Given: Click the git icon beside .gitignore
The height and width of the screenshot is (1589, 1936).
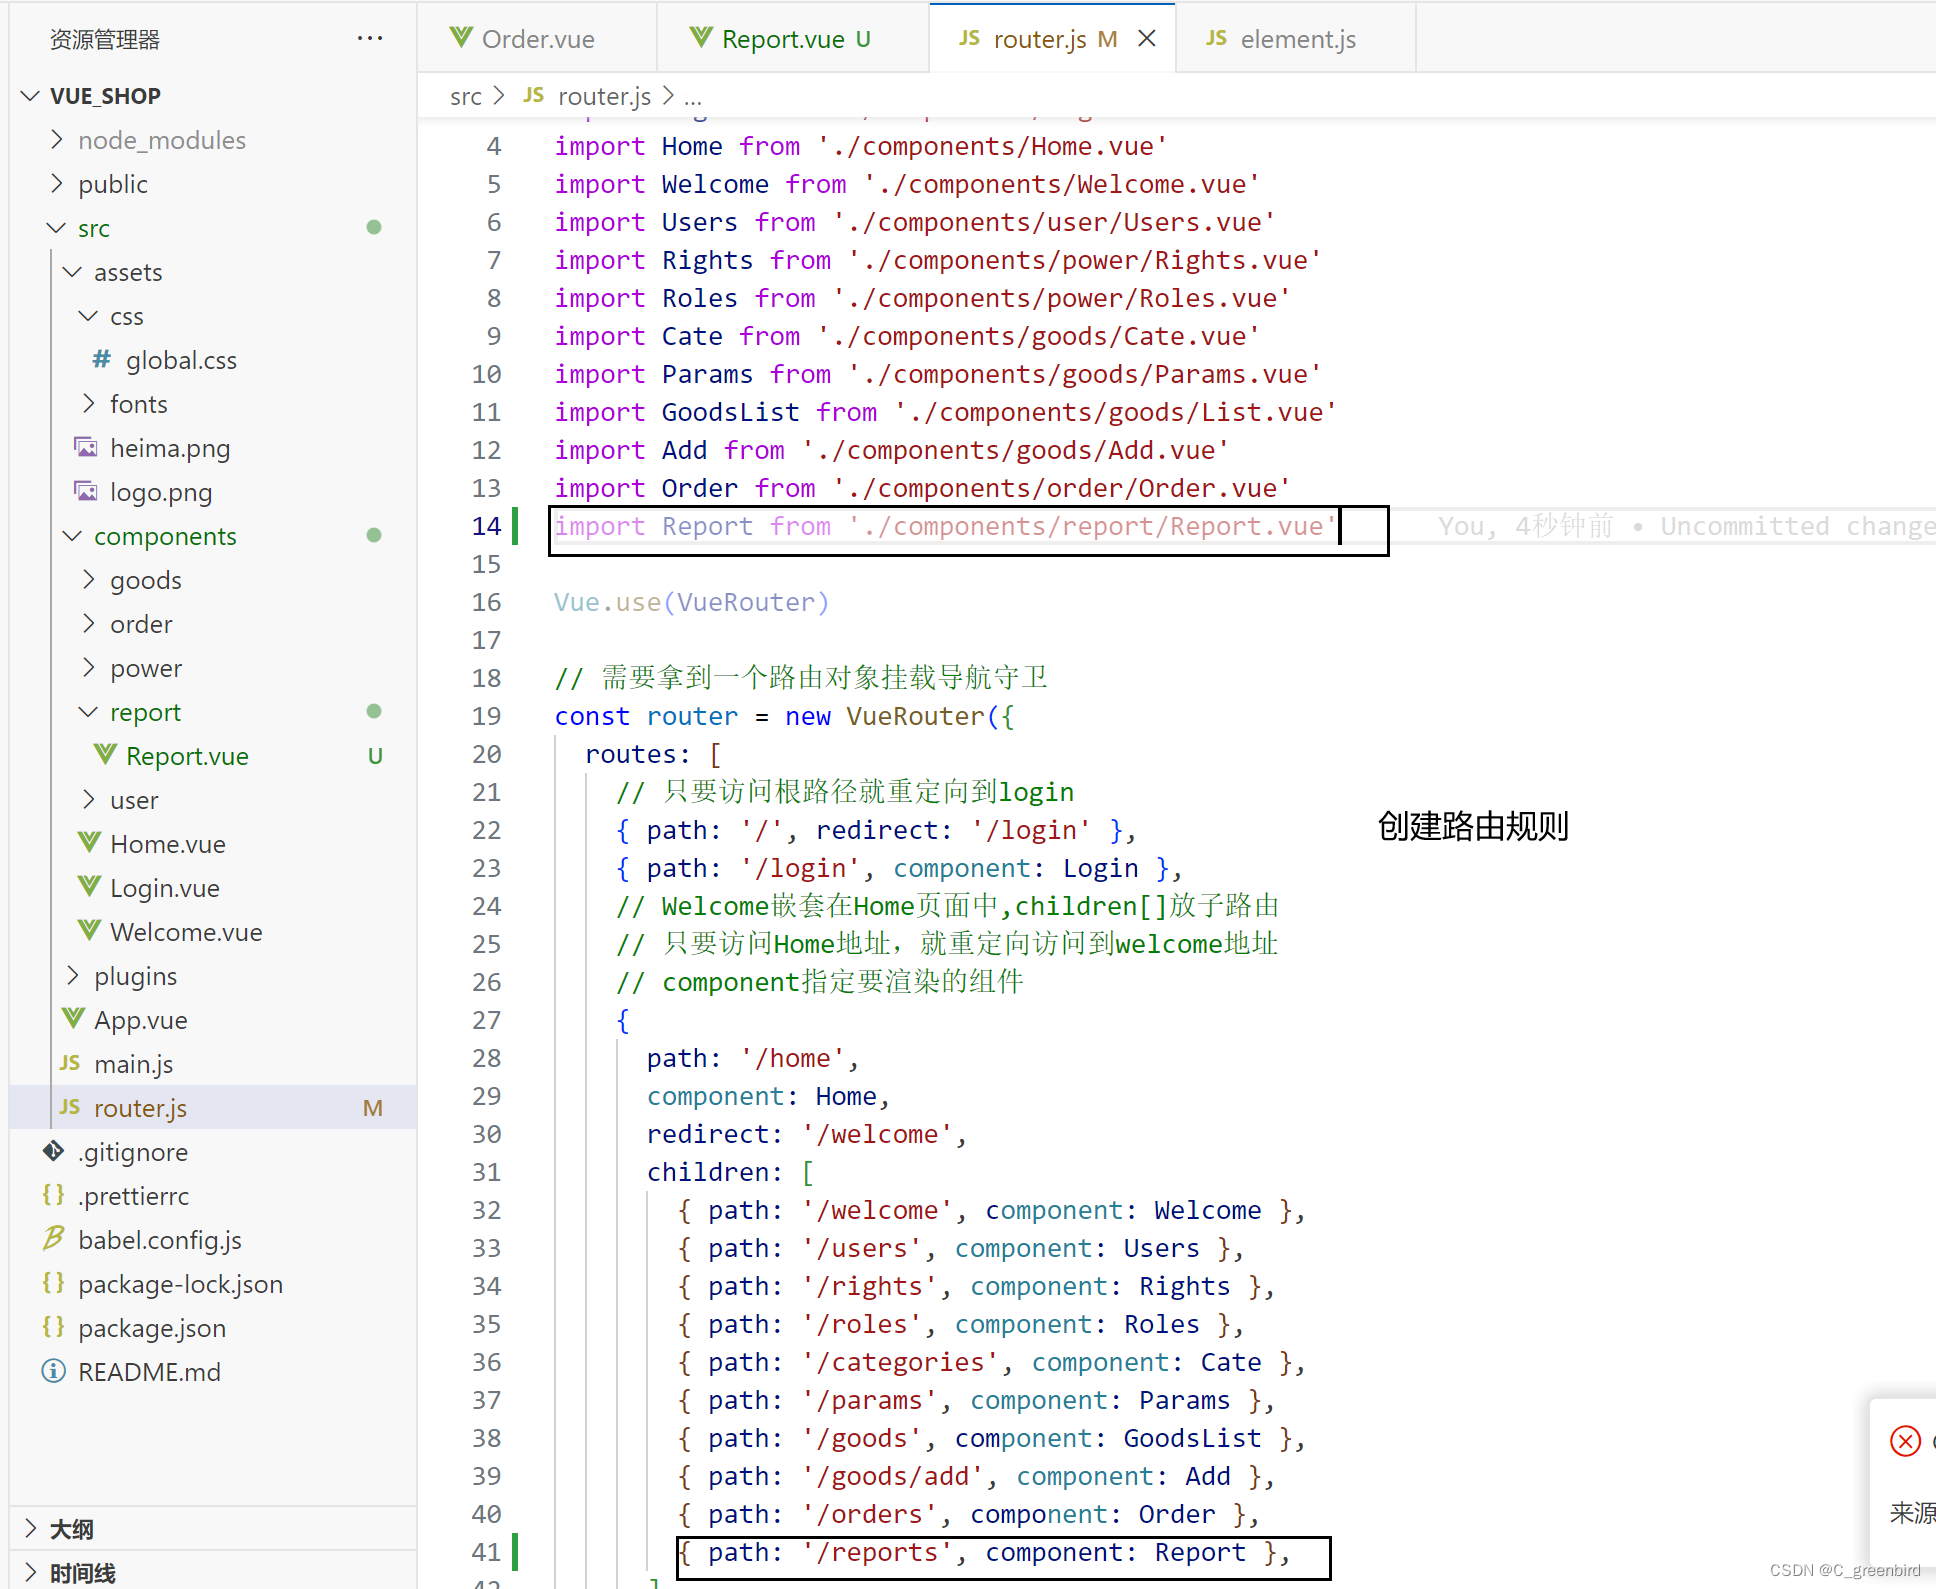Looking at the screenshot, I should pos(54,1151).
